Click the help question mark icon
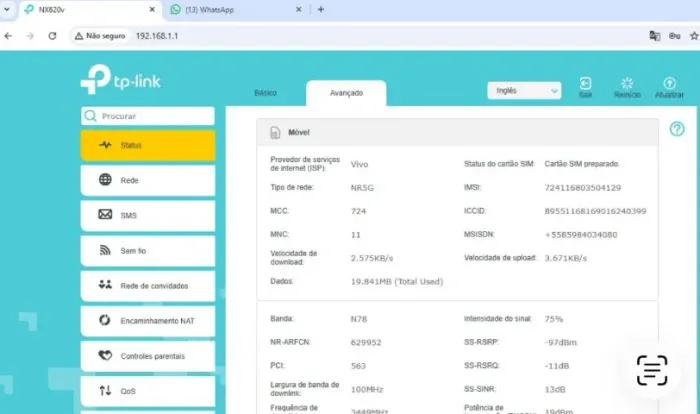Image resolution: width=700 pixels, height=414 pixels. click(x=677, y=129)
